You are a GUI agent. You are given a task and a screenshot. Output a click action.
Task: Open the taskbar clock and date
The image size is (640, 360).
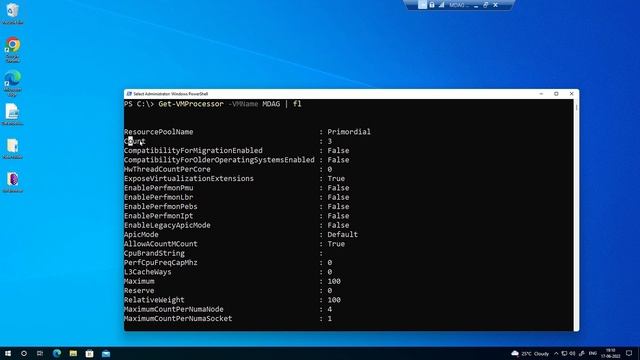611,353
